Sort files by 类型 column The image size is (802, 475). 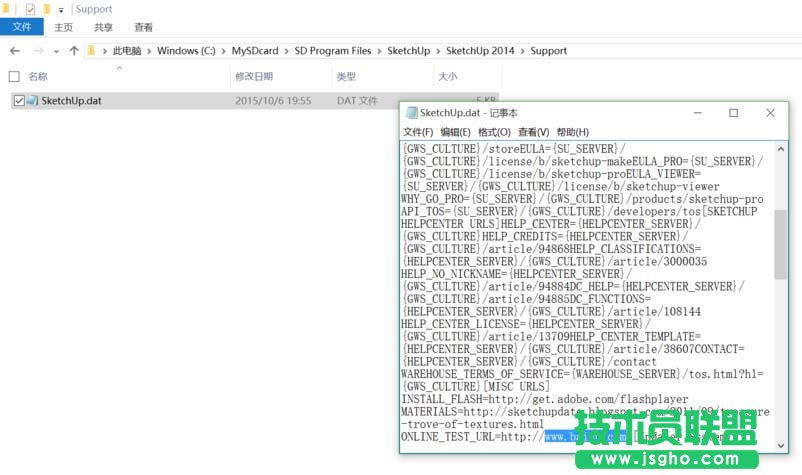(346, 77)
